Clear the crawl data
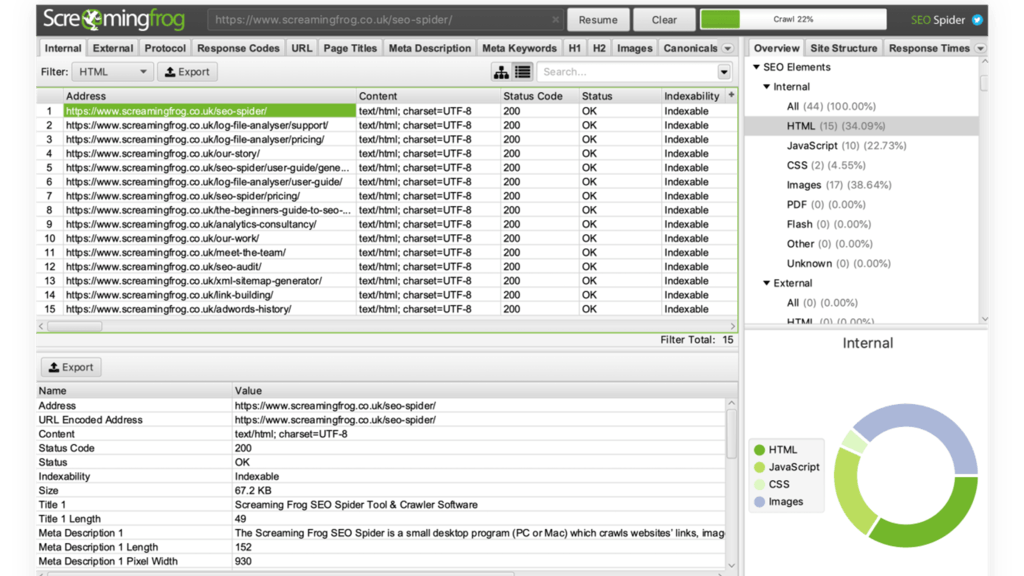Viewport: 1024px width, 576px height. click(664, 20)
